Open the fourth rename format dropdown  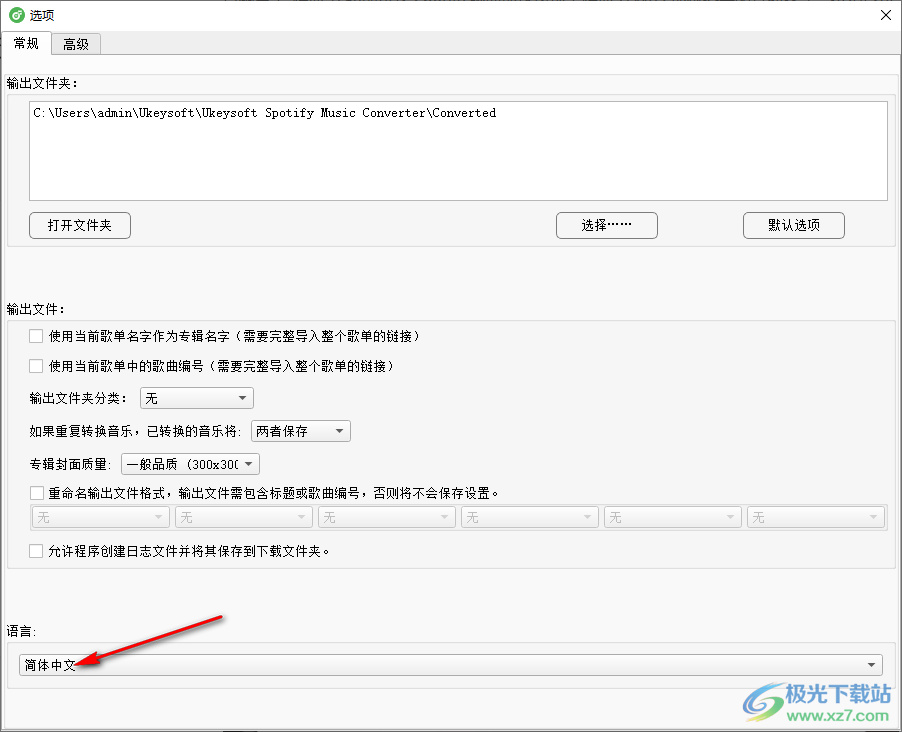[x=530, y=517]
